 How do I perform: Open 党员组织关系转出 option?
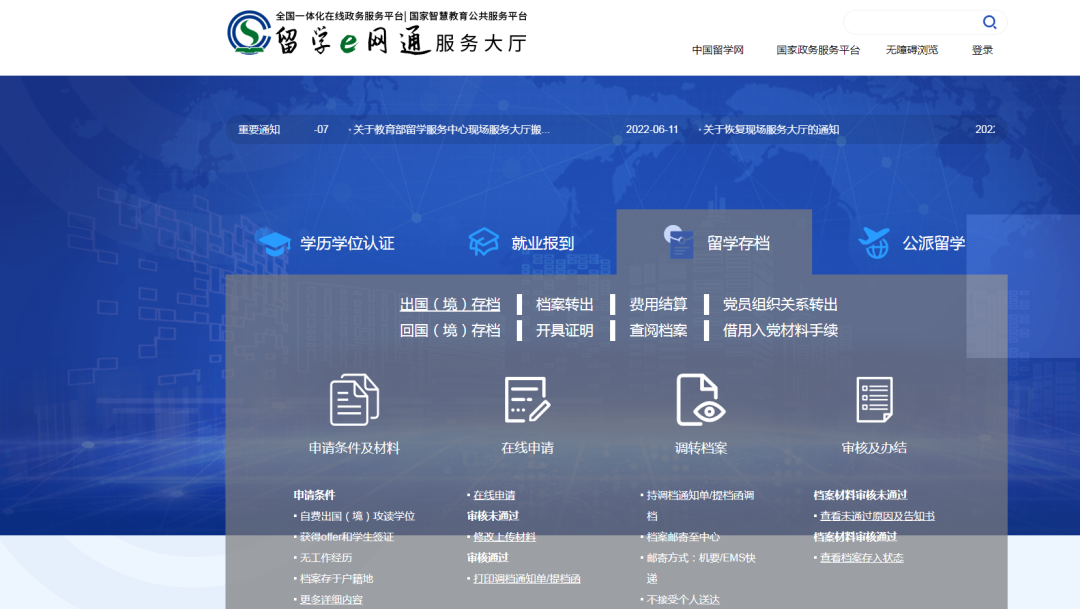[x=780, y=304]
